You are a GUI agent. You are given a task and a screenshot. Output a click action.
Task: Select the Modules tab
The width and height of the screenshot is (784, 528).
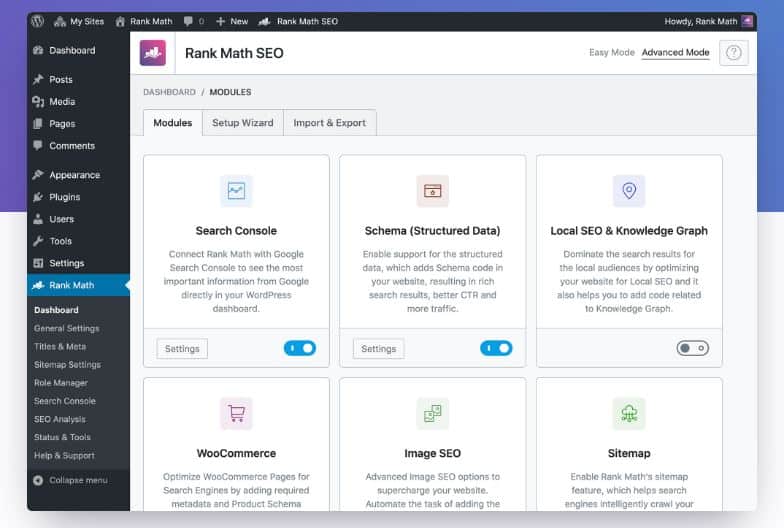point(173,123)
